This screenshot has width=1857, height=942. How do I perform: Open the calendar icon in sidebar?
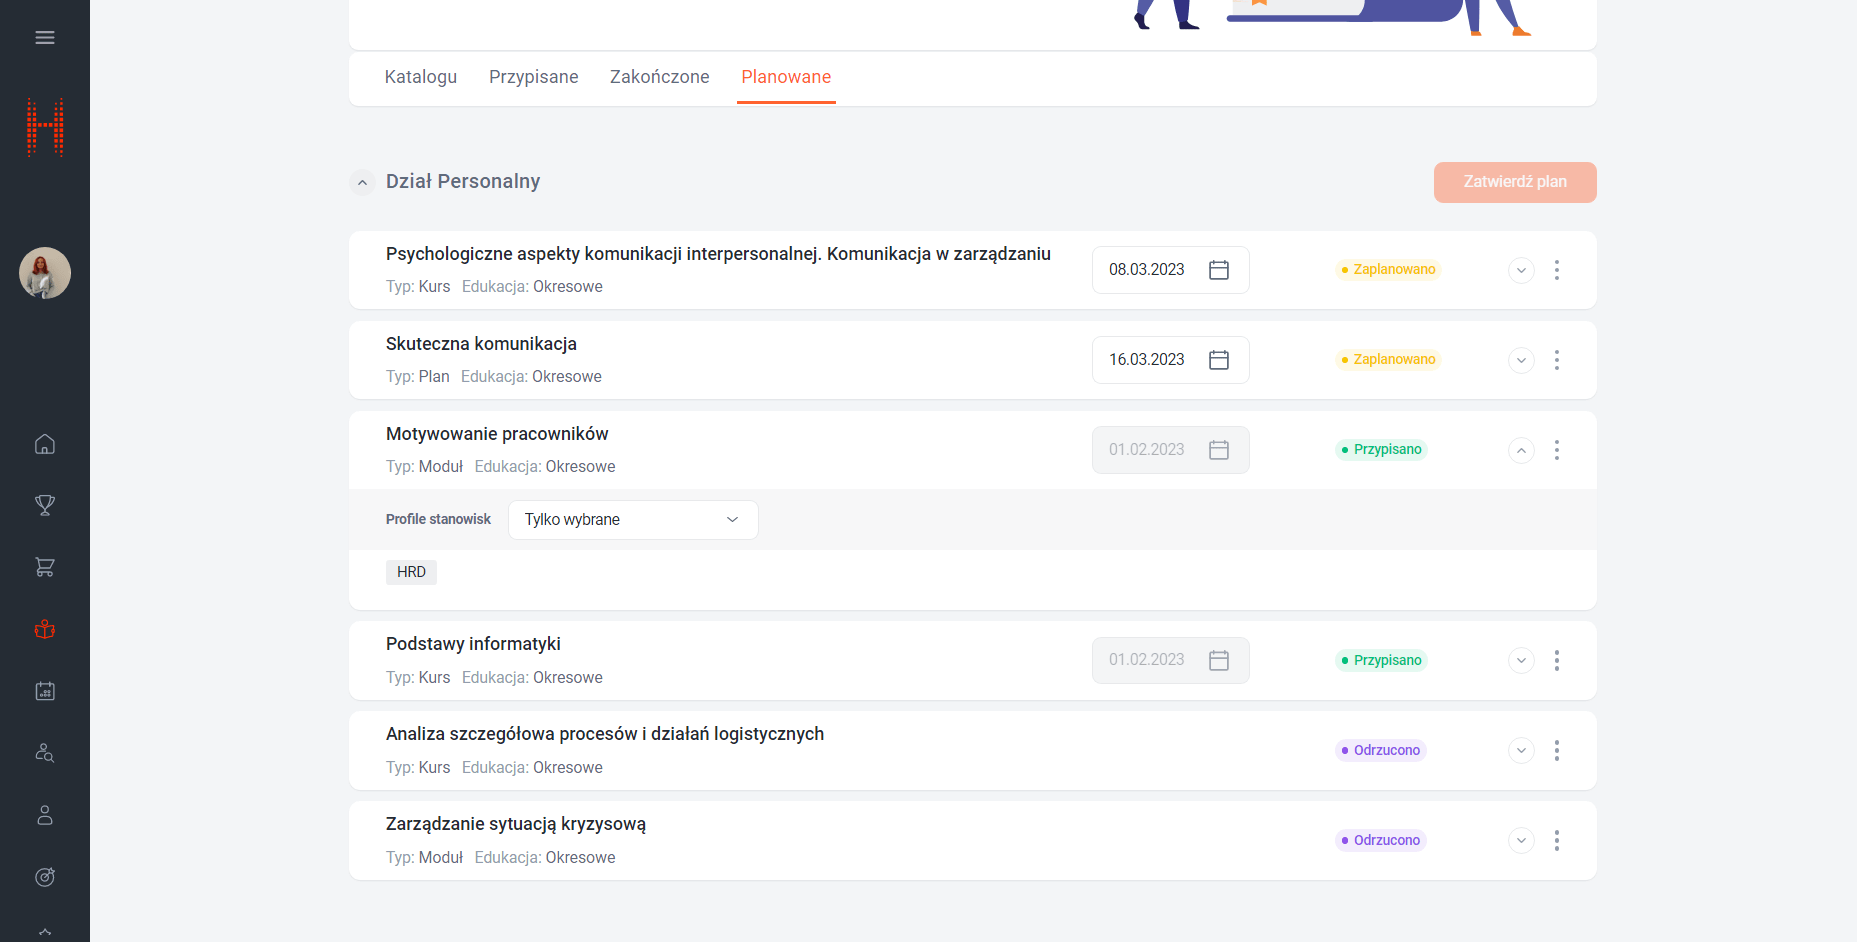pyautogui.click(x=45, y=691)
